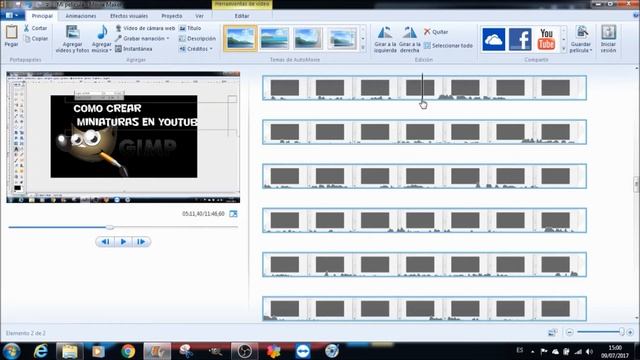Open Video de cámara web
Screen dimensions: 640x360
[x=145, y=28]
